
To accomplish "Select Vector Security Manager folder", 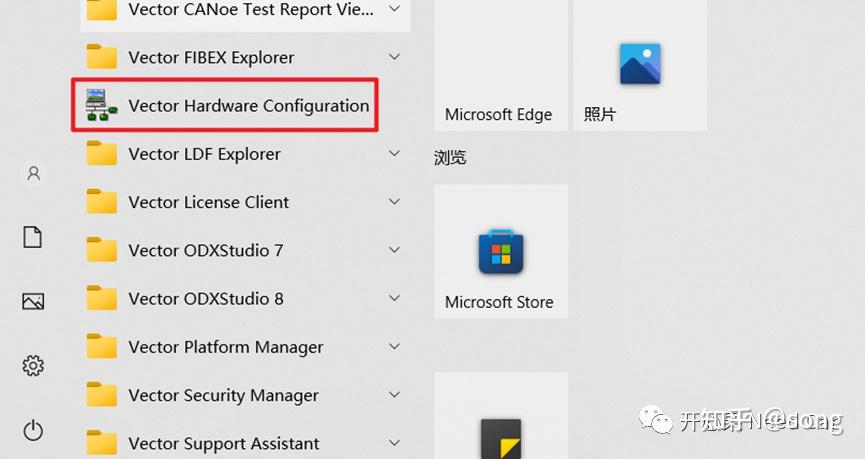I will coord(223,395).
